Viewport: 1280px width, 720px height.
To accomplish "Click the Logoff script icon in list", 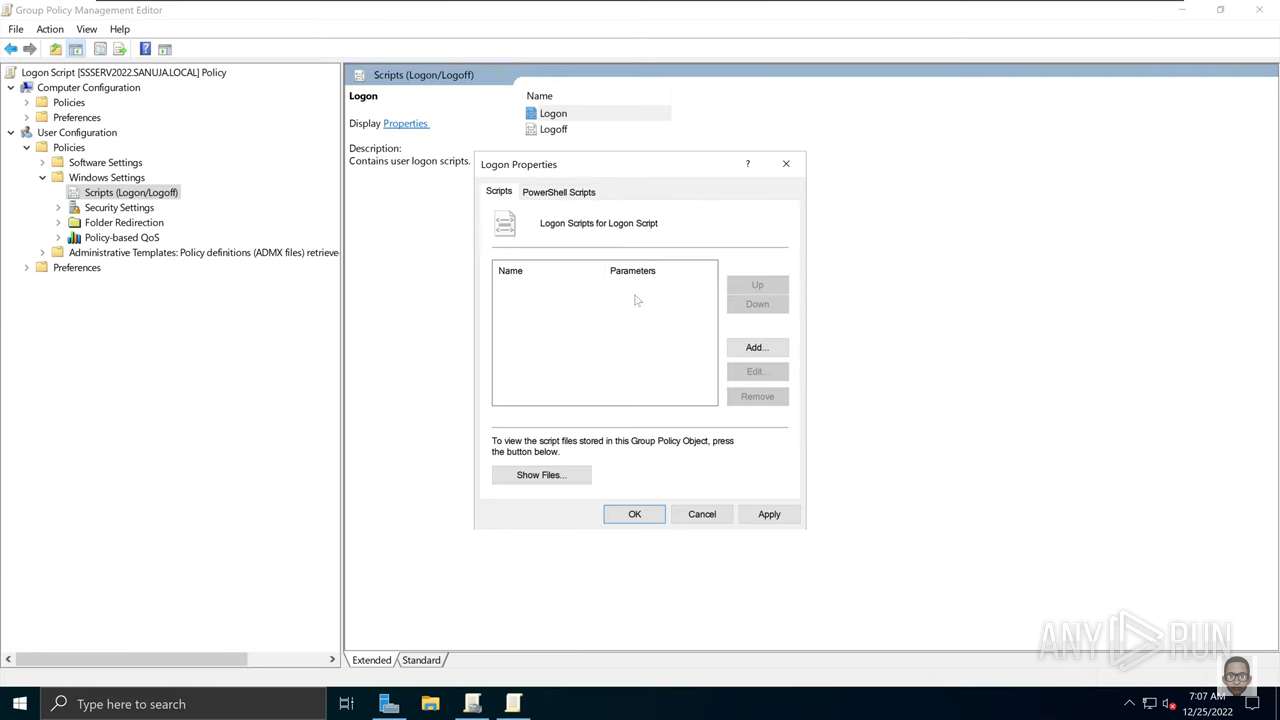I will [x=531, y=129].
